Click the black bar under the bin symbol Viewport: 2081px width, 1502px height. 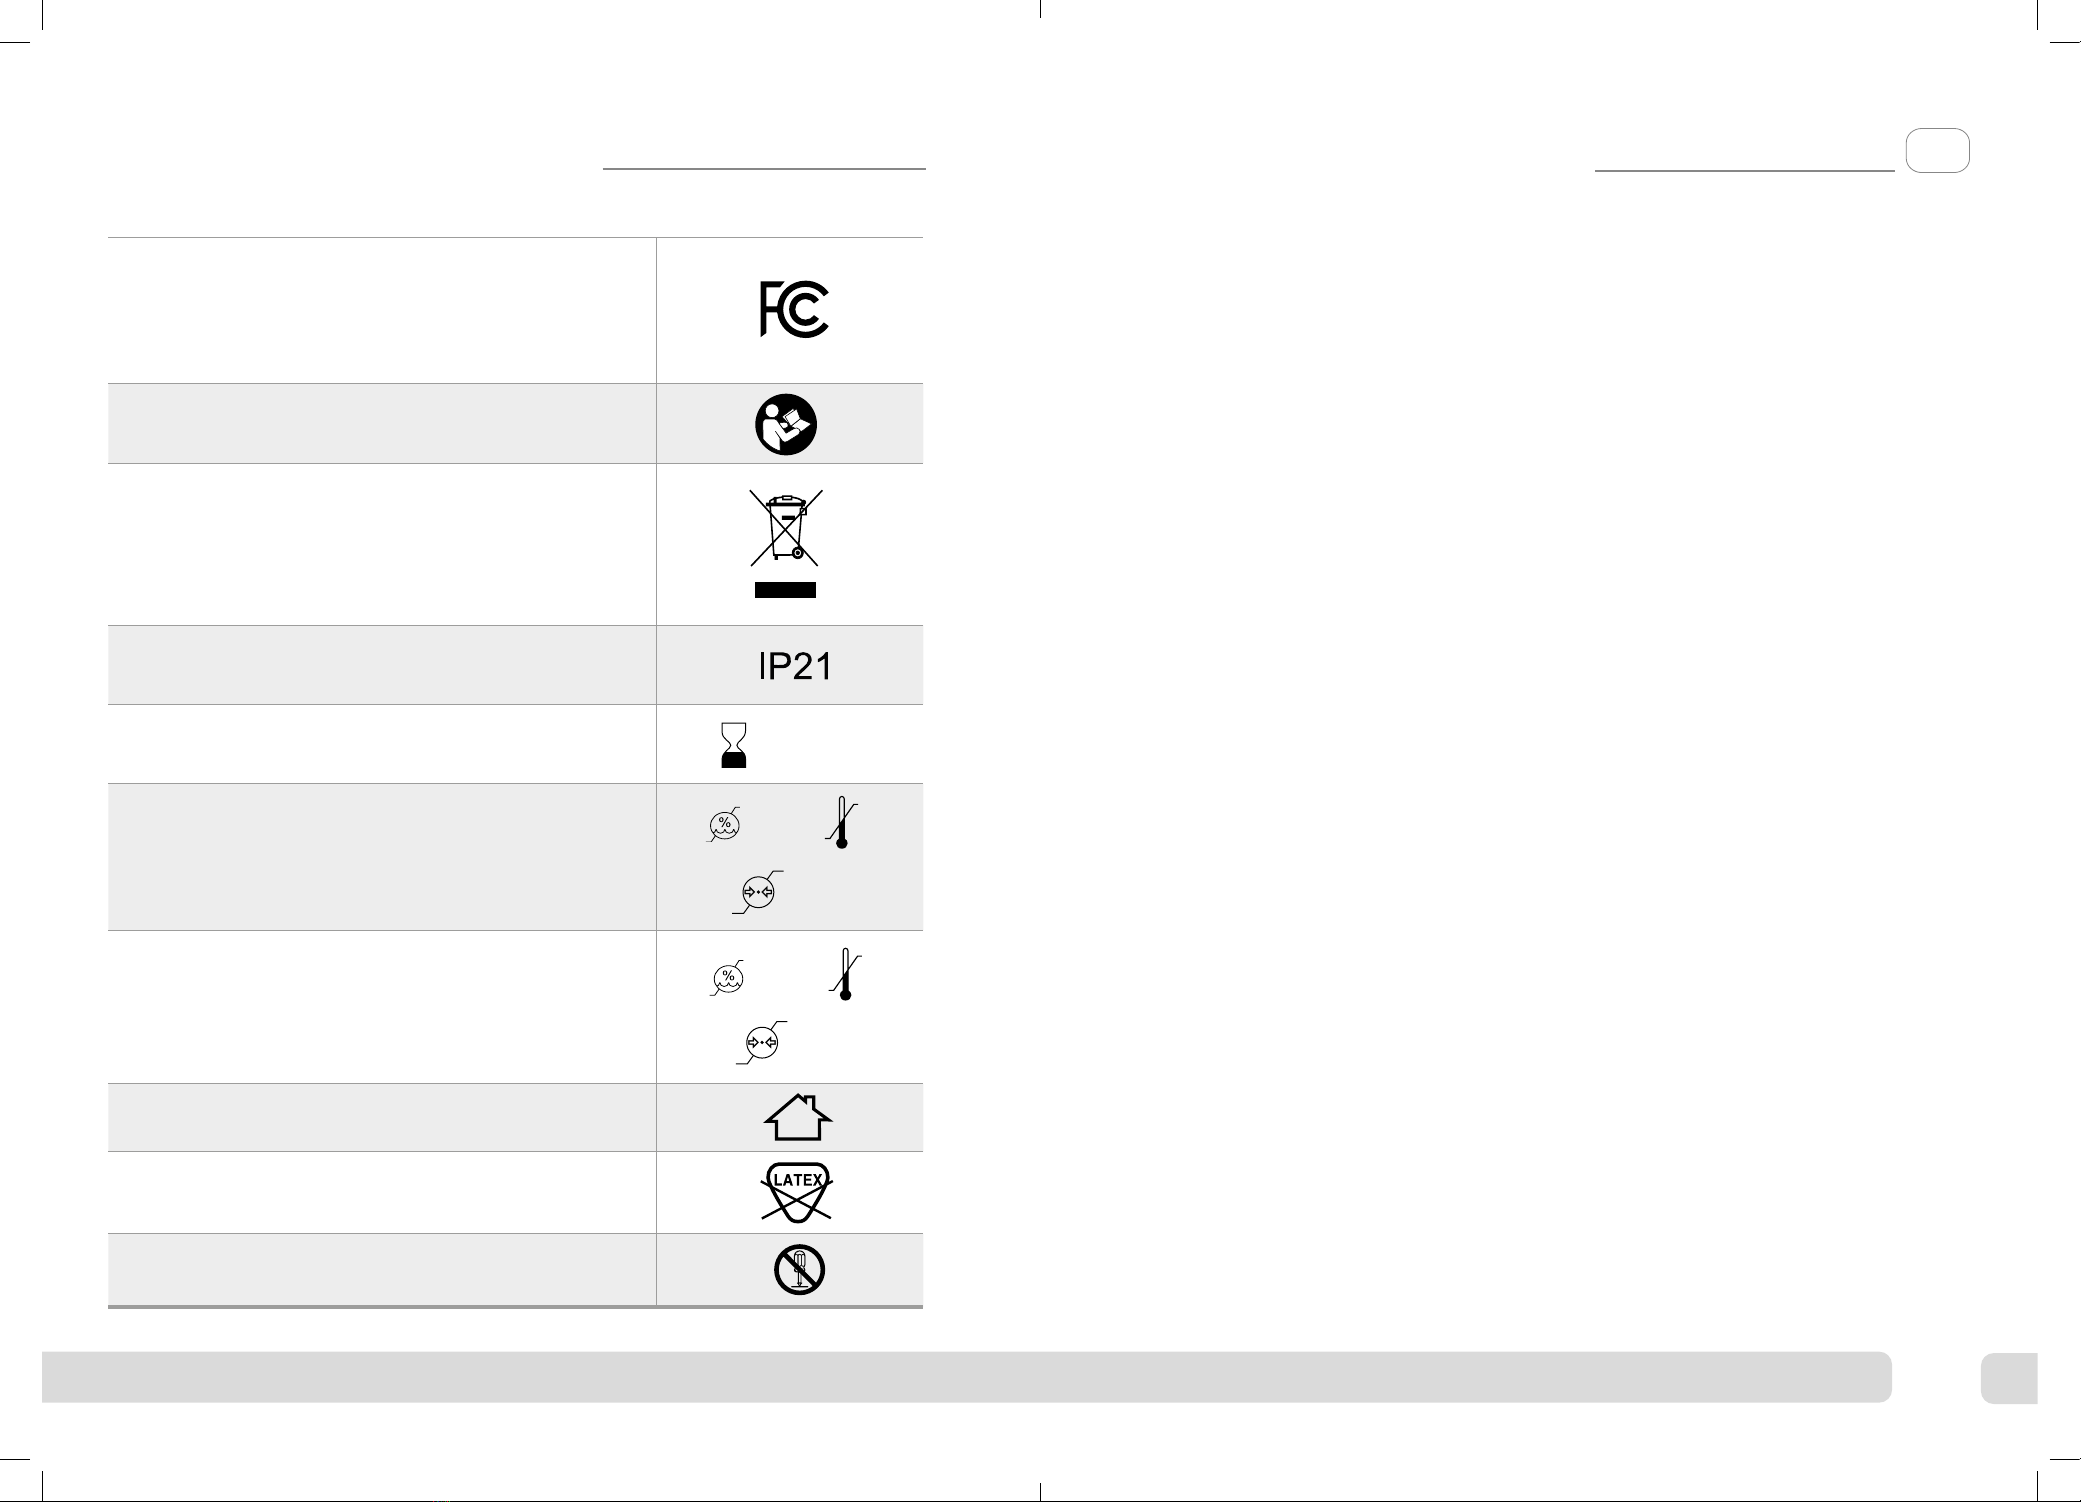click(x=785, y=590)
